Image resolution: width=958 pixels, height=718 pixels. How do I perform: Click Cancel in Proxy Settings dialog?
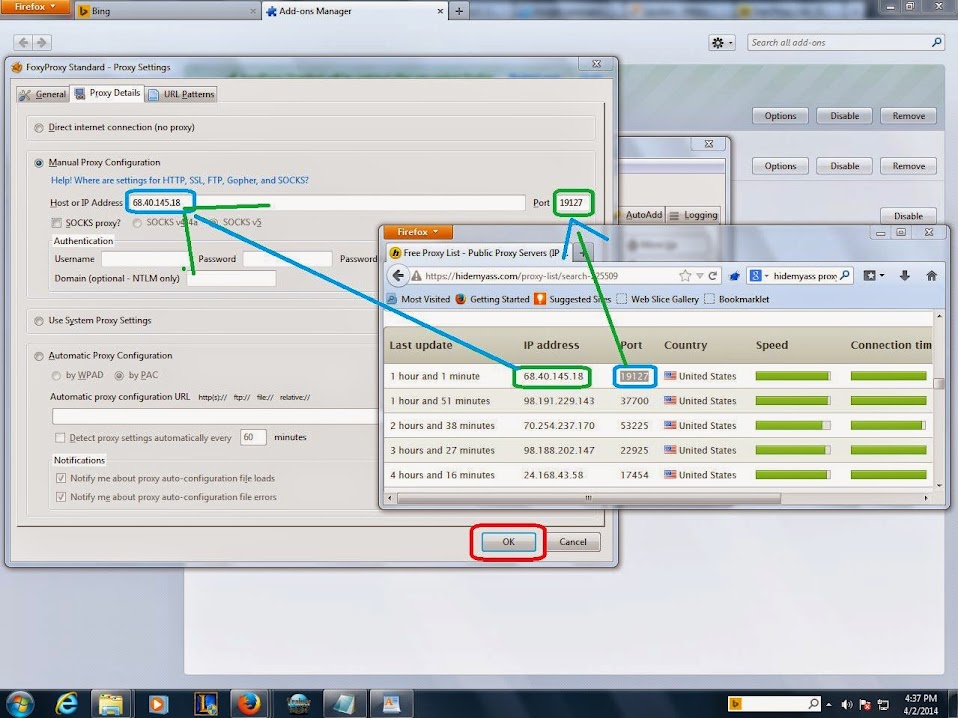572,542
